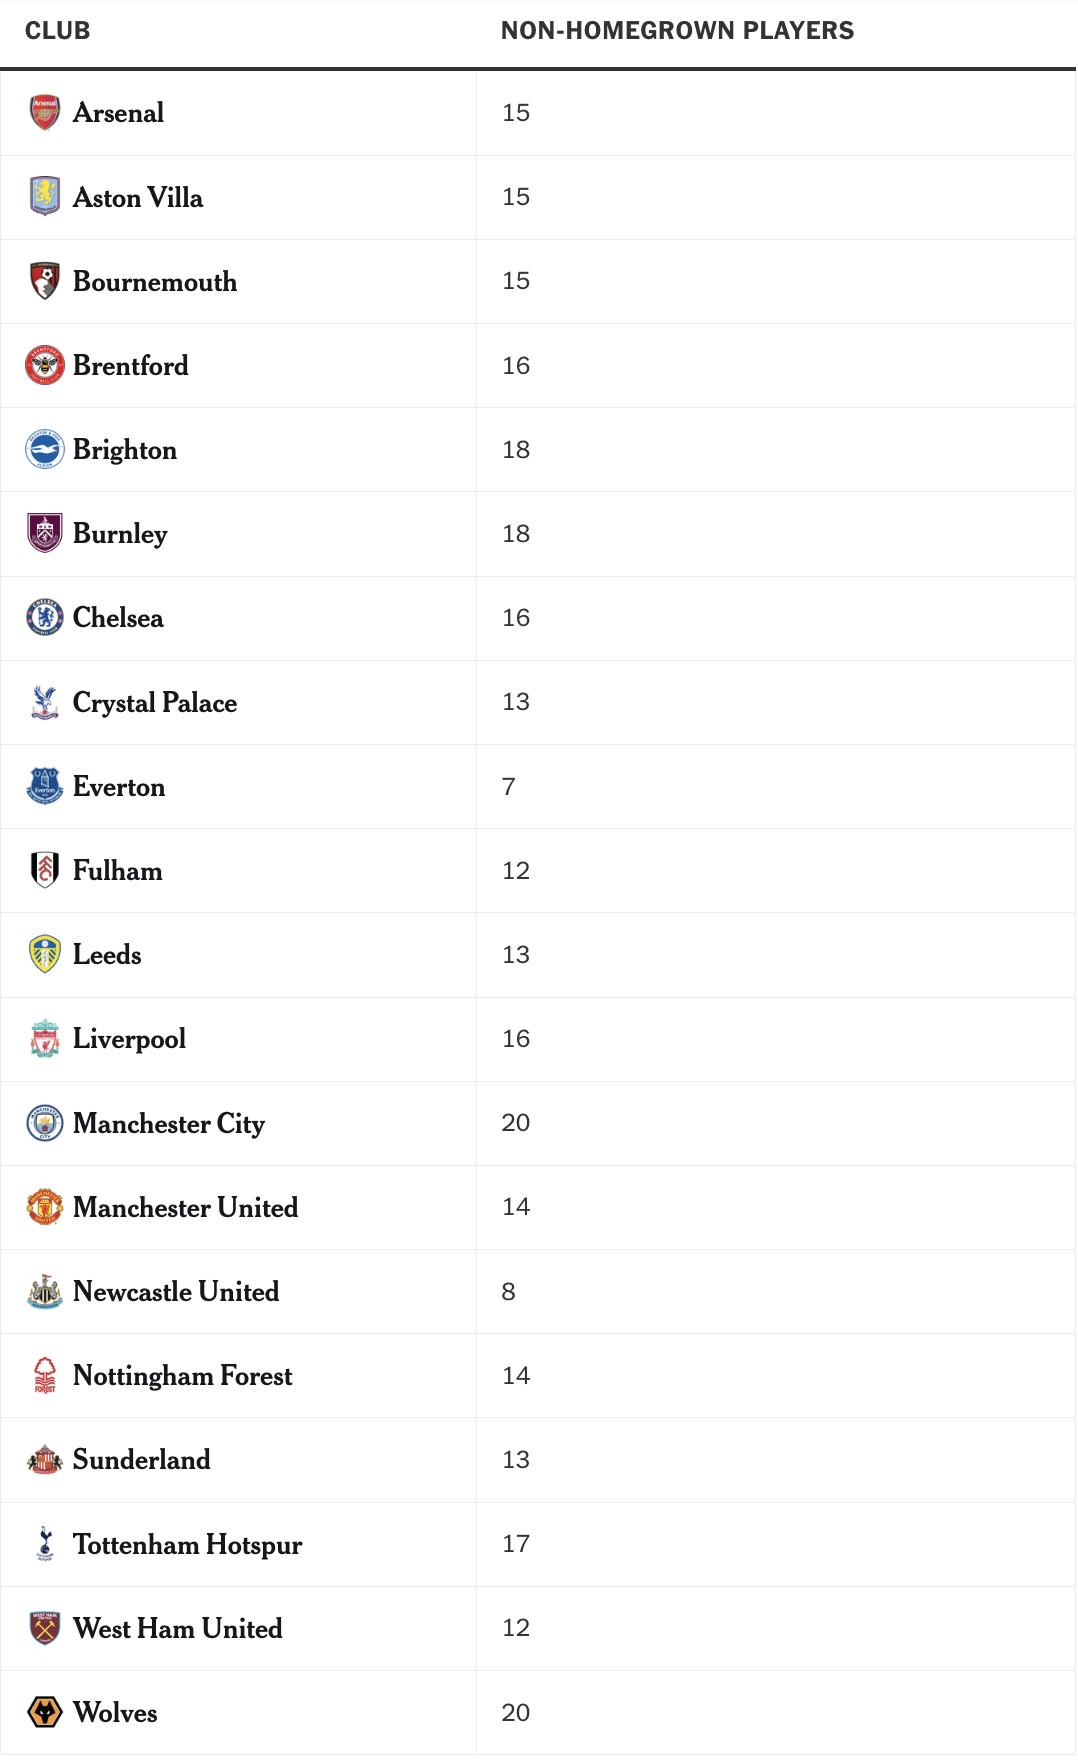Click the CLUB column header
Viewport: 1078px width, 1760px height.
(x=58, y=31)
